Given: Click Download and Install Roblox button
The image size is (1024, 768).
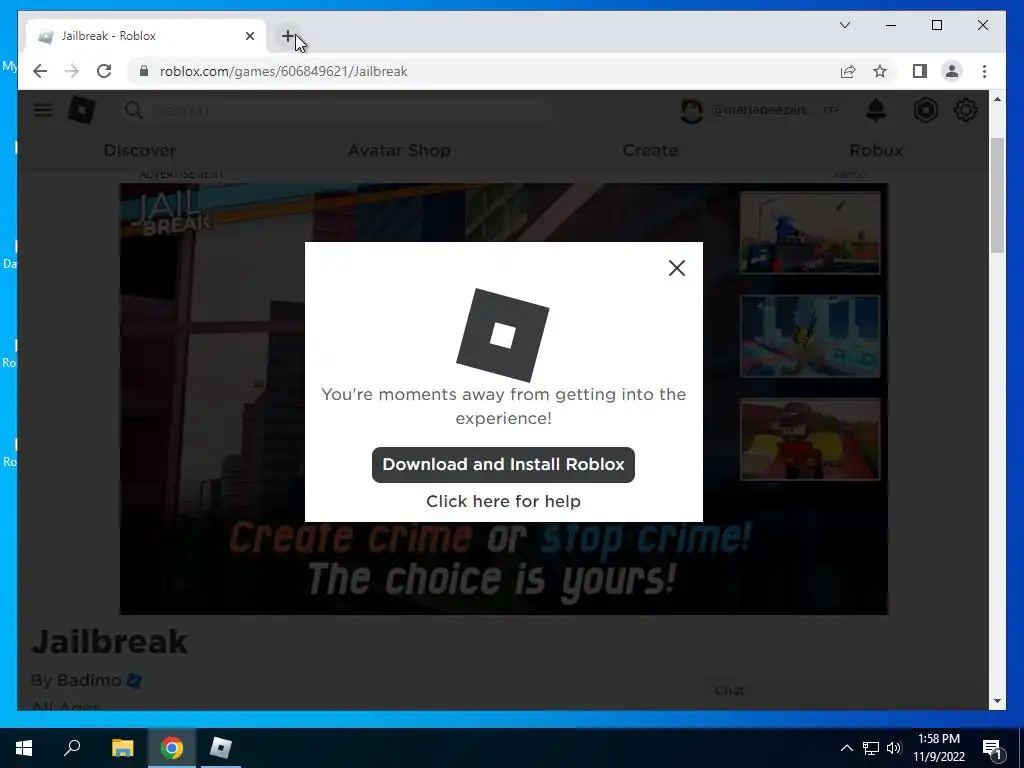Looking at the screenshot, I should (503, 464).
